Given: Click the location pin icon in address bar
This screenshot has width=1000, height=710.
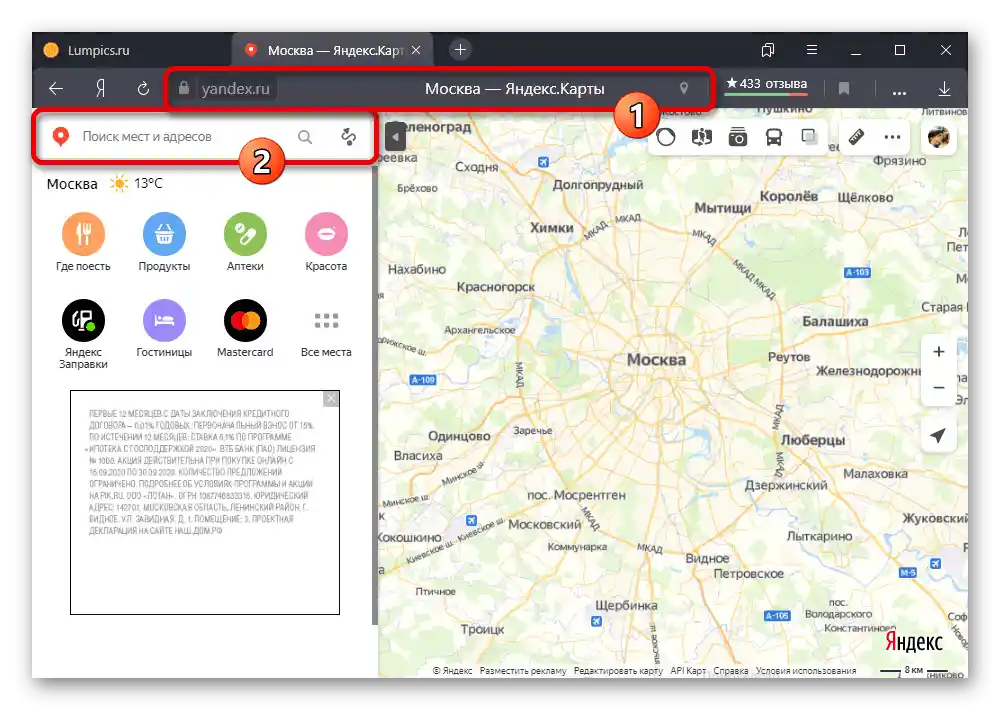Looking at the screenshot, I should (x=684, y=88).
